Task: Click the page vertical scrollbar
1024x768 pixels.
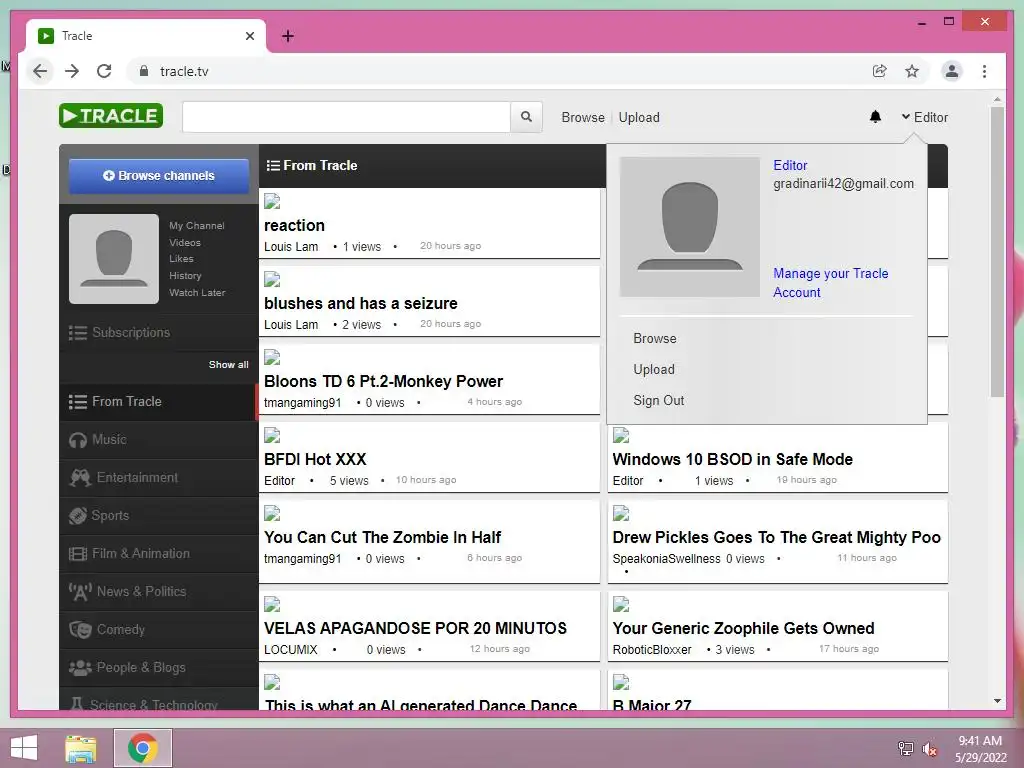Action: pos(997,251)
